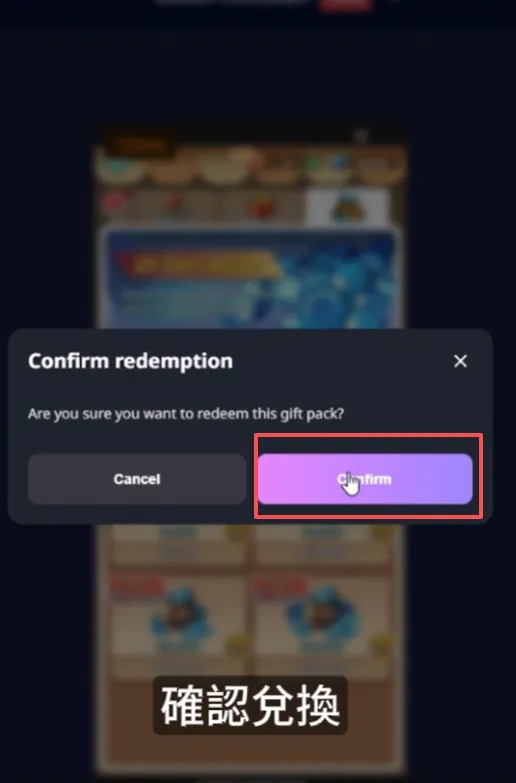516x783 pixels.
Task: Click the leftmost red item icon in category row
Action: coord(114,204)
